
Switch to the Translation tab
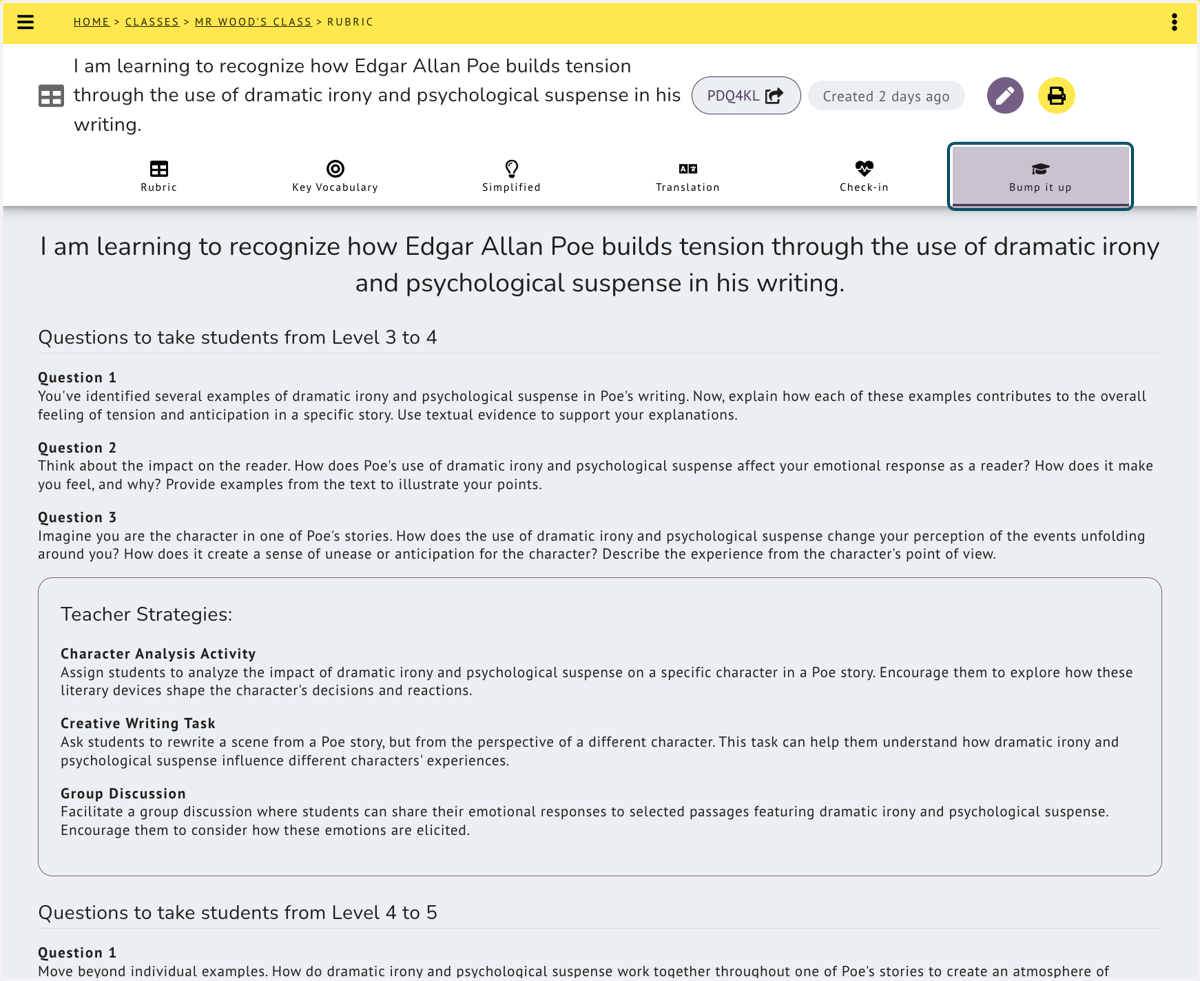click(688, 177)
